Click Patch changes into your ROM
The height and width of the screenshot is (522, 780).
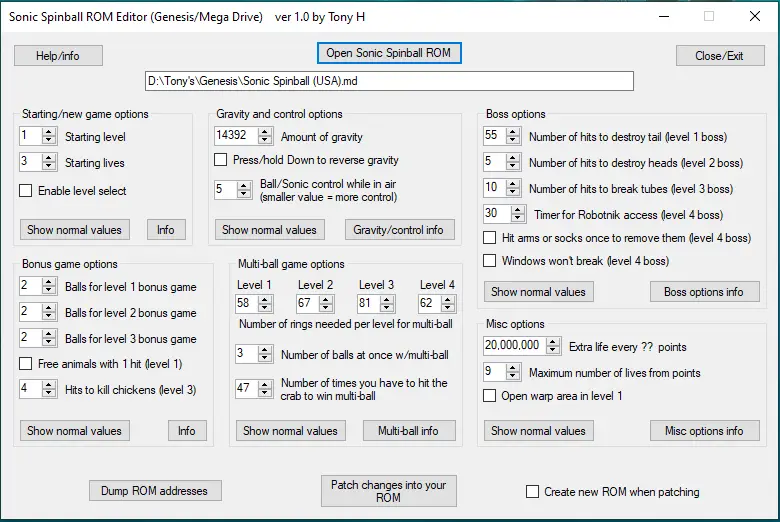coord(389,491)
